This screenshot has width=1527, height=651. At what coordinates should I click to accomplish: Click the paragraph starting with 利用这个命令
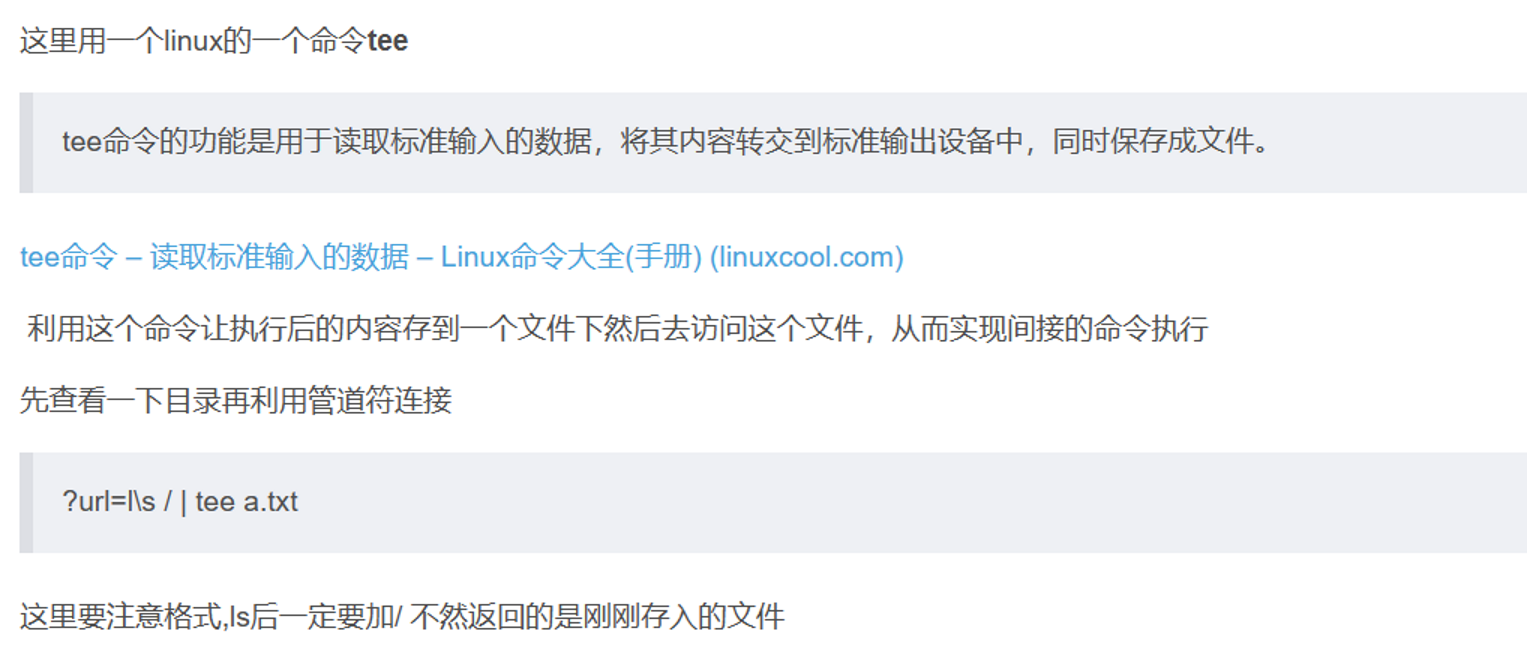(618, 329)
